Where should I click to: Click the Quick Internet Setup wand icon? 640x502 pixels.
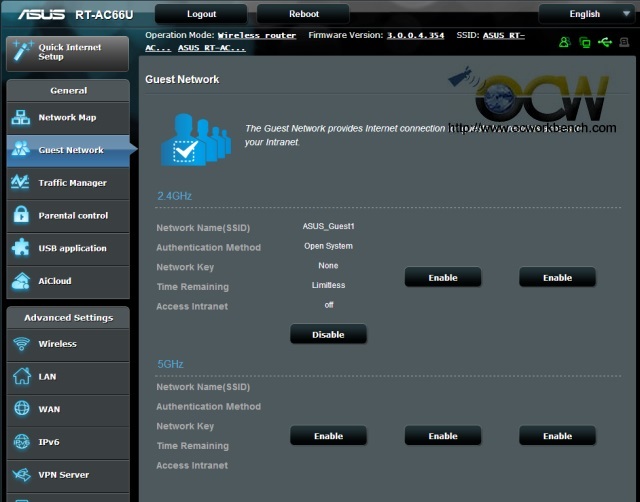22,50
